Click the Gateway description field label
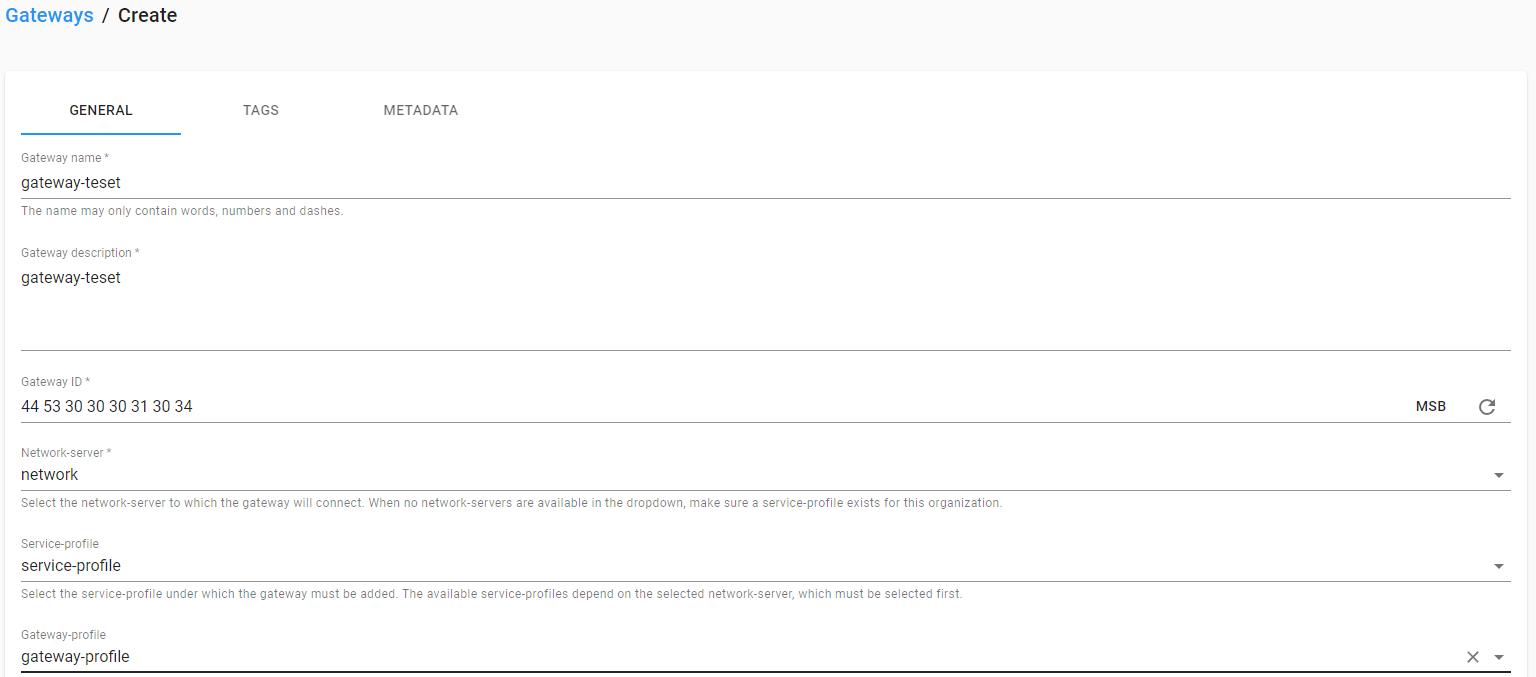The height and width of the screenshot is (677, 1536). click(80, 253)
